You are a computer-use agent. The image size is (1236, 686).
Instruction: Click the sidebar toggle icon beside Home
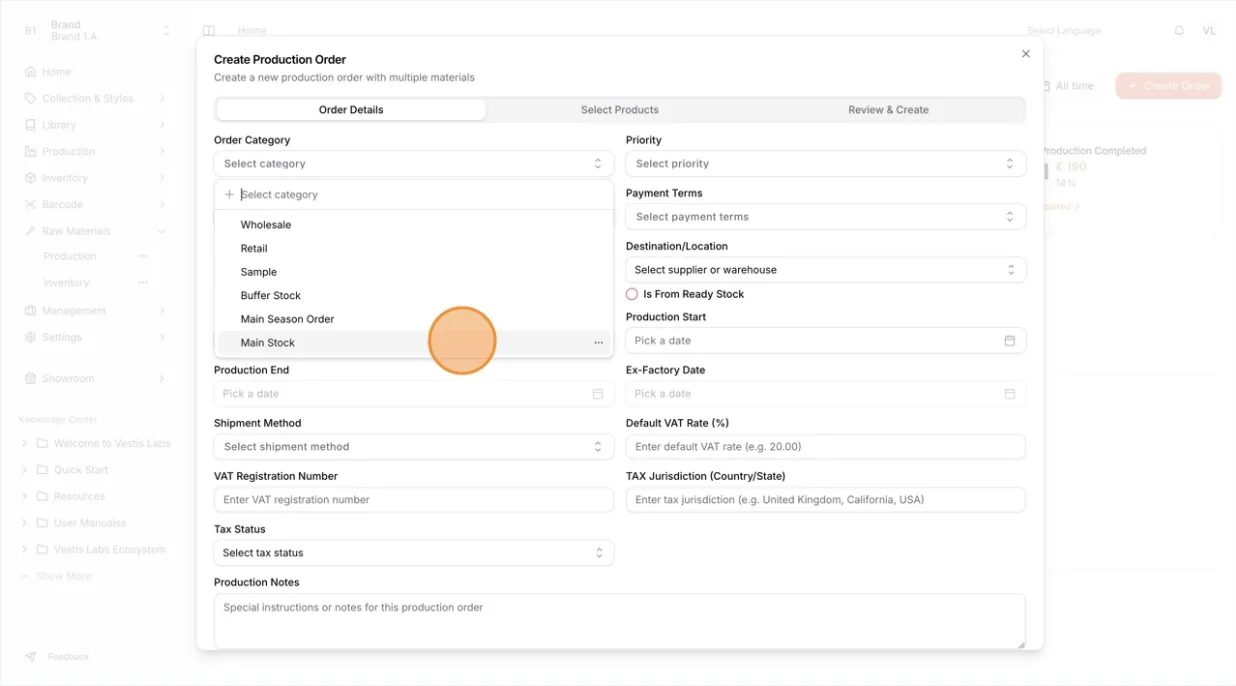click(209, 31)
